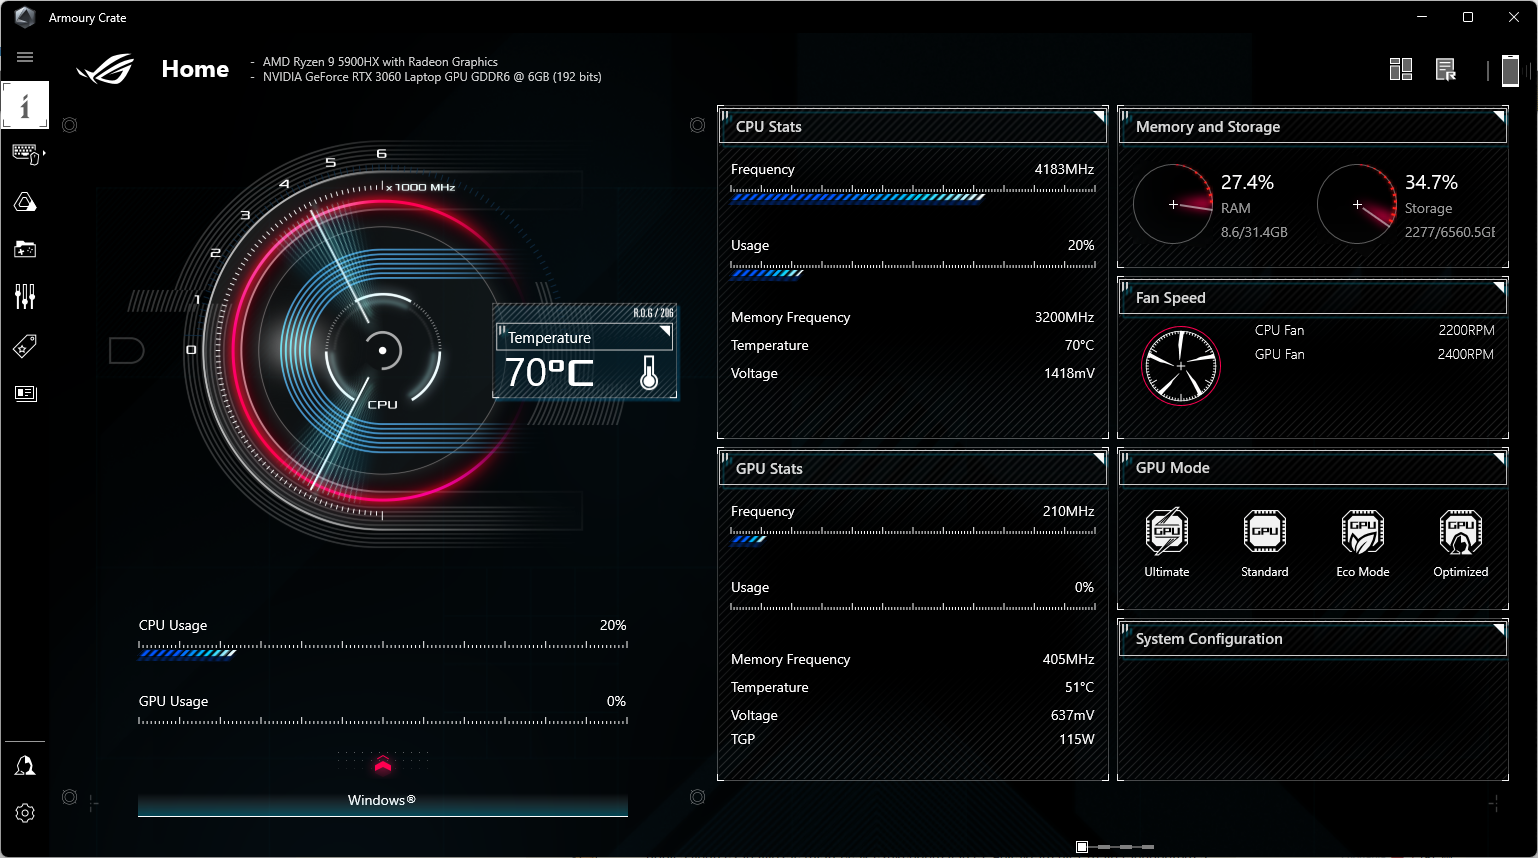1538x858 pixels.
Task: Open Settings gear icon
Action: pos(25,813)
